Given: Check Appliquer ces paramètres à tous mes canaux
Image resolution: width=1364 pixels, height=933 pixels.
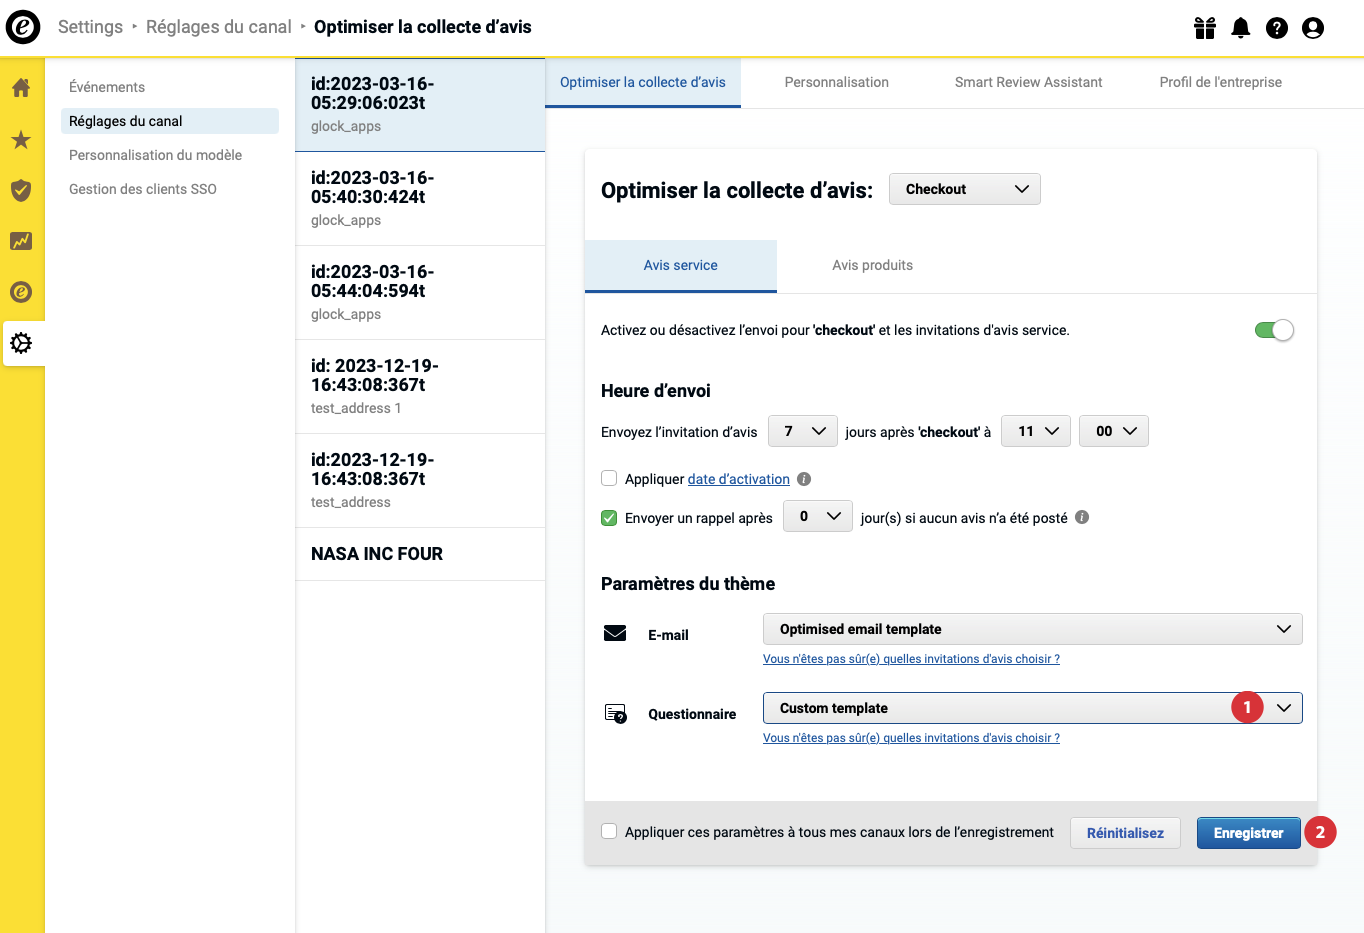Looking at the screenshot, I should (x=609, y=831).
